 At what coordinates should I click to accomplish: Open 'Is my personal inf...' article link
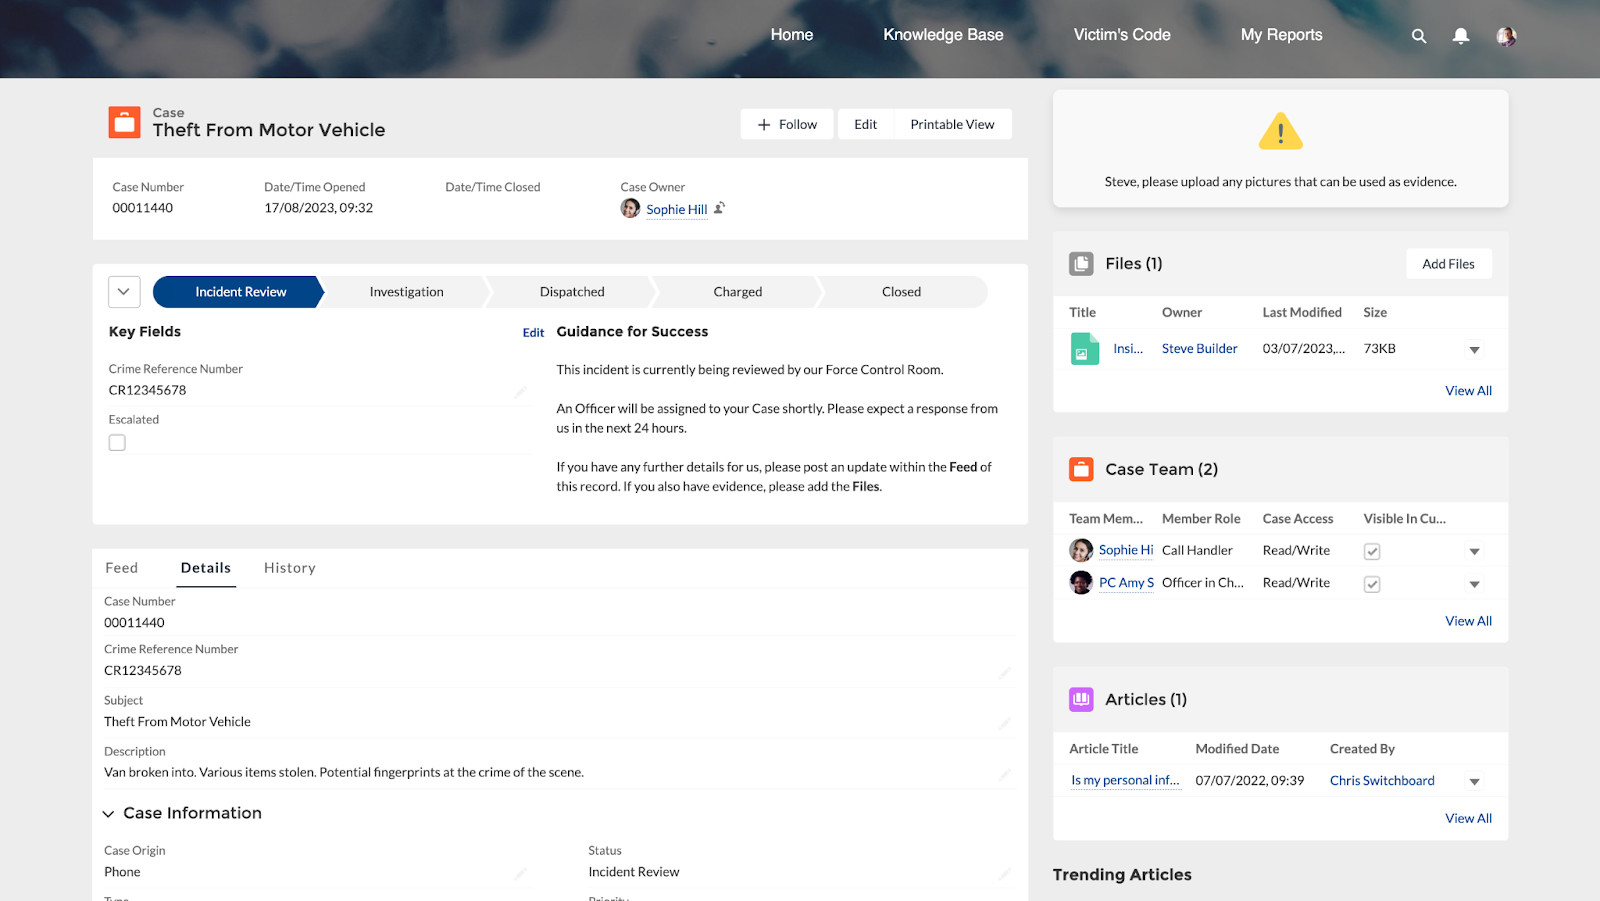coord(1125,781)
